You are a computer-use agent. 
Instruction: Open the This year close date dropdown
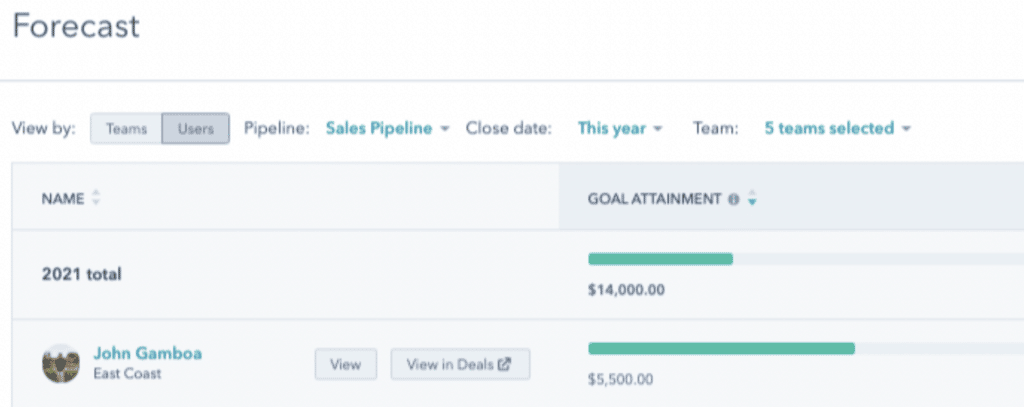(620, 128)
